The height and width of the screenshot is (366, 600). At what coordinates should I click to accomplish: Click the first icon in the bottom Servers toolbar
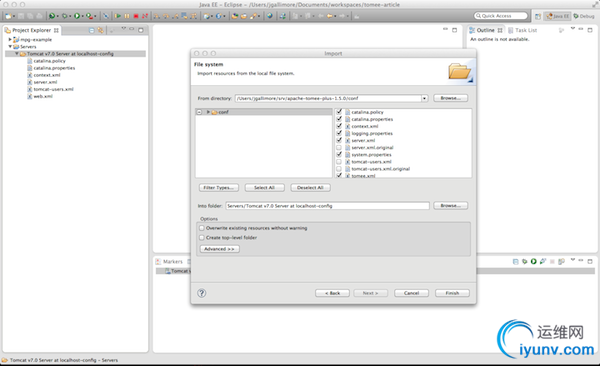(515, 261)
